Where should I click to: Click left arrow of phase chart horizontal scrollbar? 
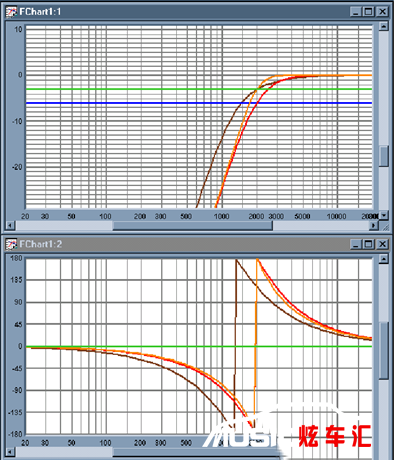pyautogui.click(x=10, y=452)
